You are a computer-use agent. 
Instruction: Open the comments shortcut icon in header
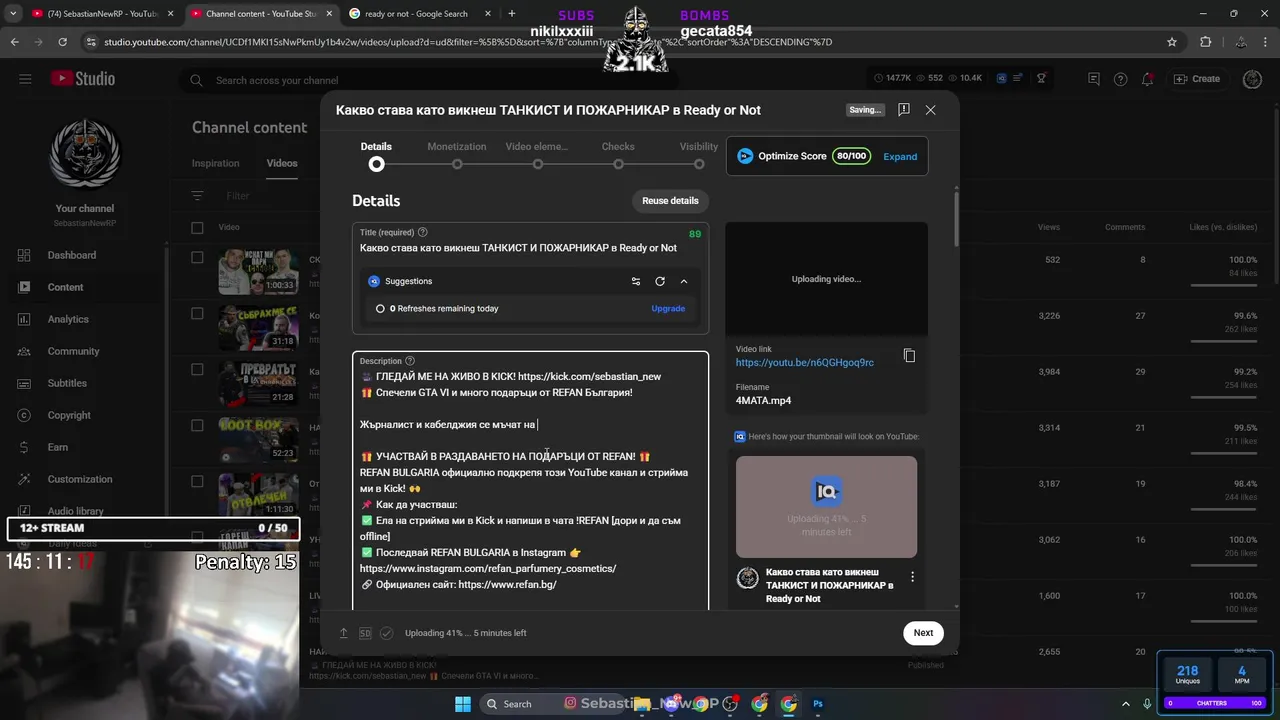pyautogui.click(x=1094, y=79)
